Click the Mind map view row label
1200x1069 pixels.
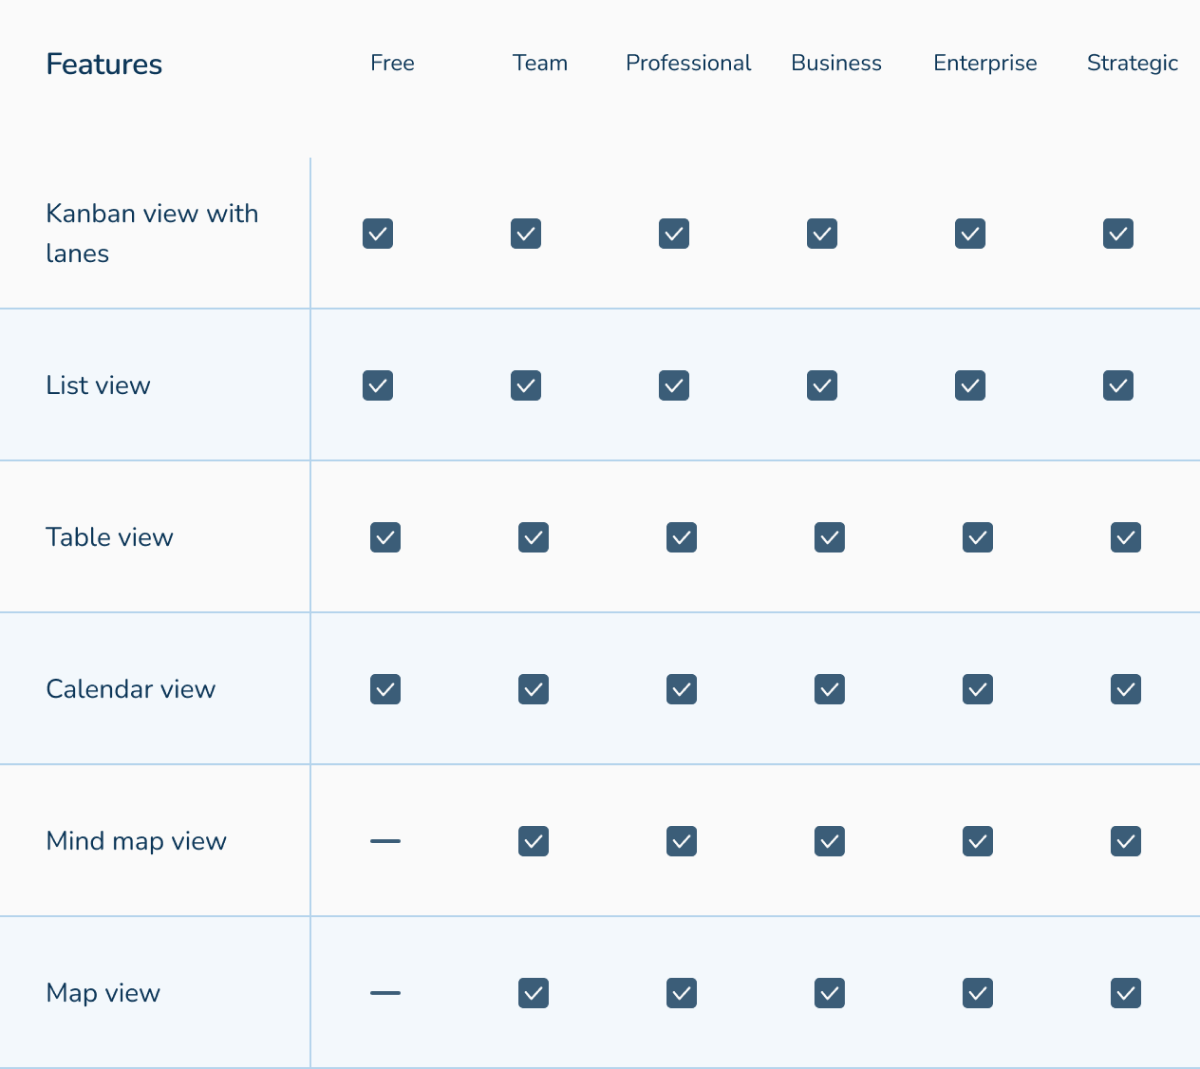136,841
